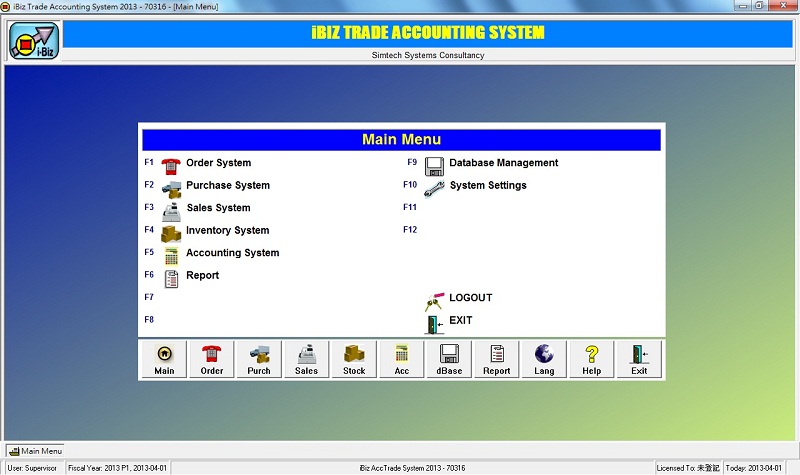800x475 pixels.
Task: Select Inventory System menu text
Action: point(228,230)
